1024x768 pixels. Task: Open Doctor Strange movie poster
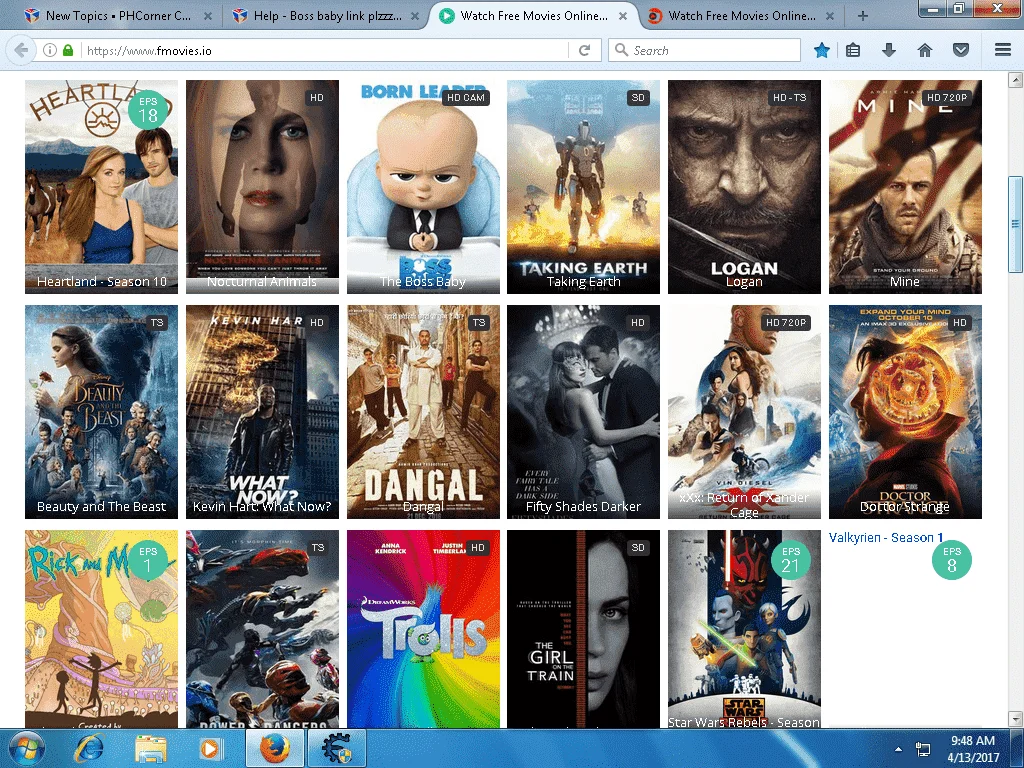tap(905, 412)
